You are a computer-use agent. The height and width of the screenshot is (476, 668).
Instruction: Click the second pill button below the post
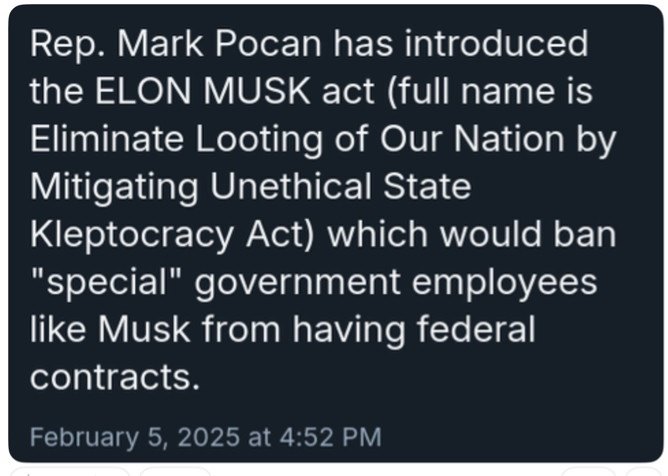175,472
